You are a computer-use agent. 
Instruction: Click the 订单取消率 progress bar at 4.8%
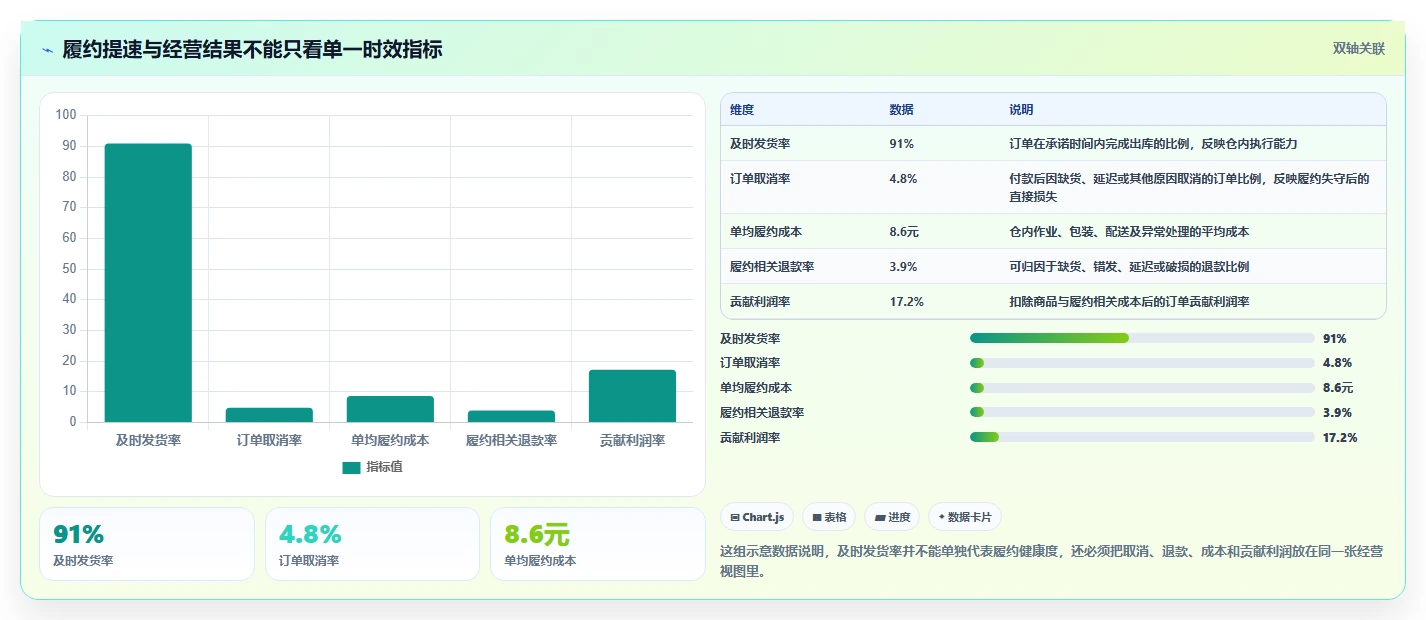pyautogui.click(x=1142, y=363)
